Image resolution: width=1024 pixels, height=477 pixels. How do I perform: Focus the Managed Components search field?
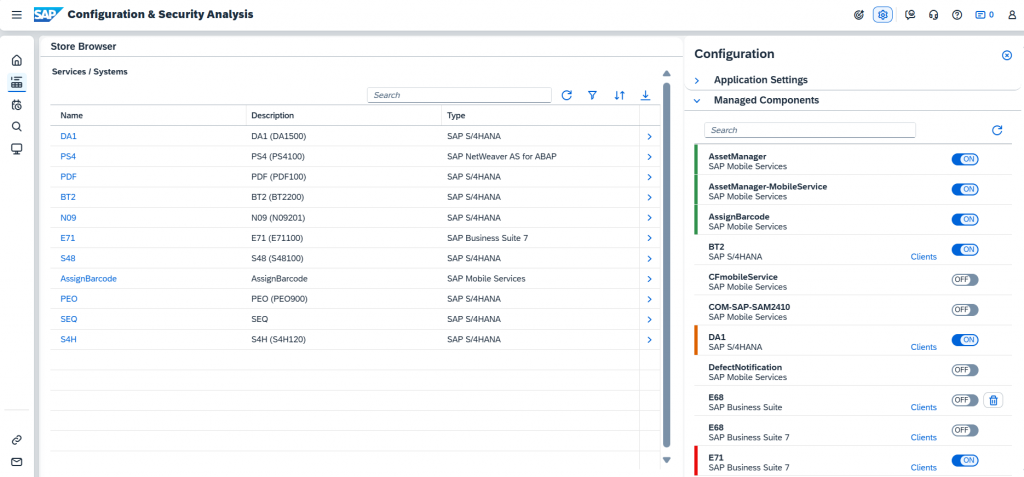[810, 130]
